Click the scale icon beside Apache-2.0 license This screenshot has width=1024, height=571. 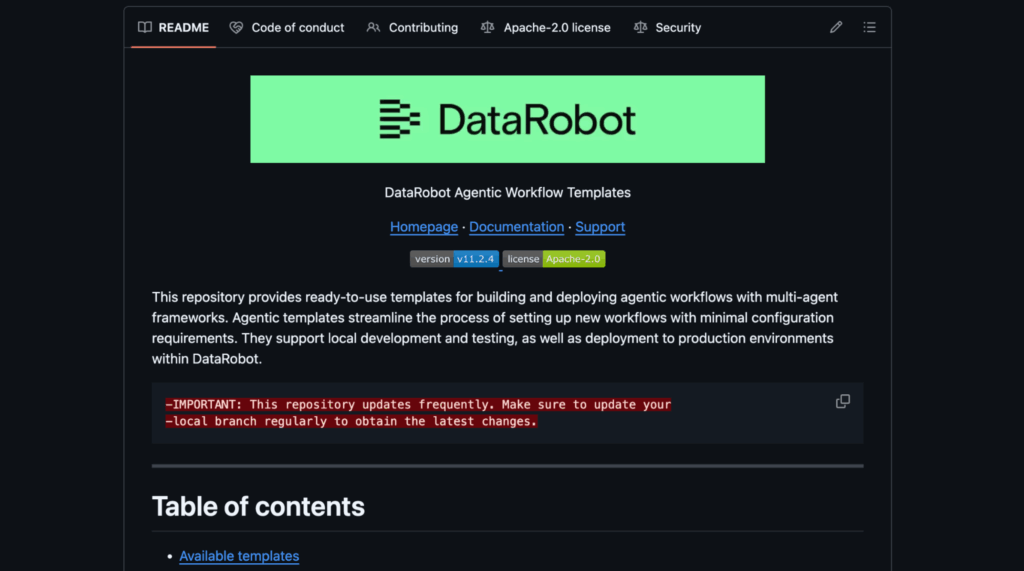coord(487,28)
